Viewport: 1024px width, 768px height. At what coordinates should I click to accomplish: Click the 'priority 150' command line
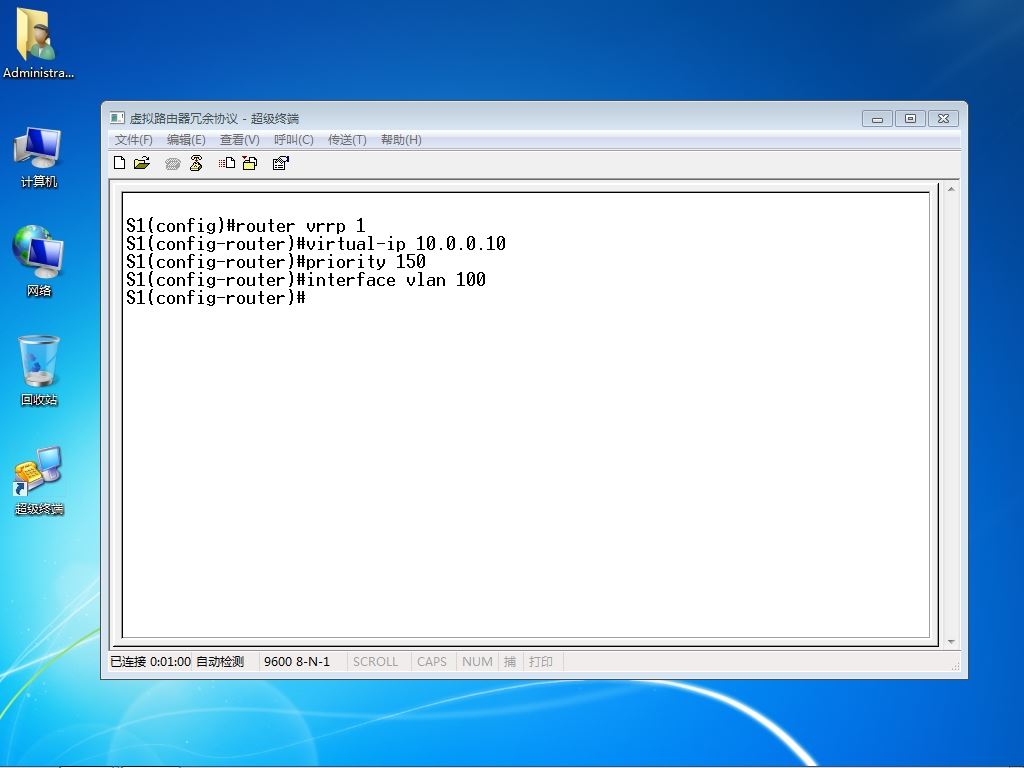(x=276, y=263)
